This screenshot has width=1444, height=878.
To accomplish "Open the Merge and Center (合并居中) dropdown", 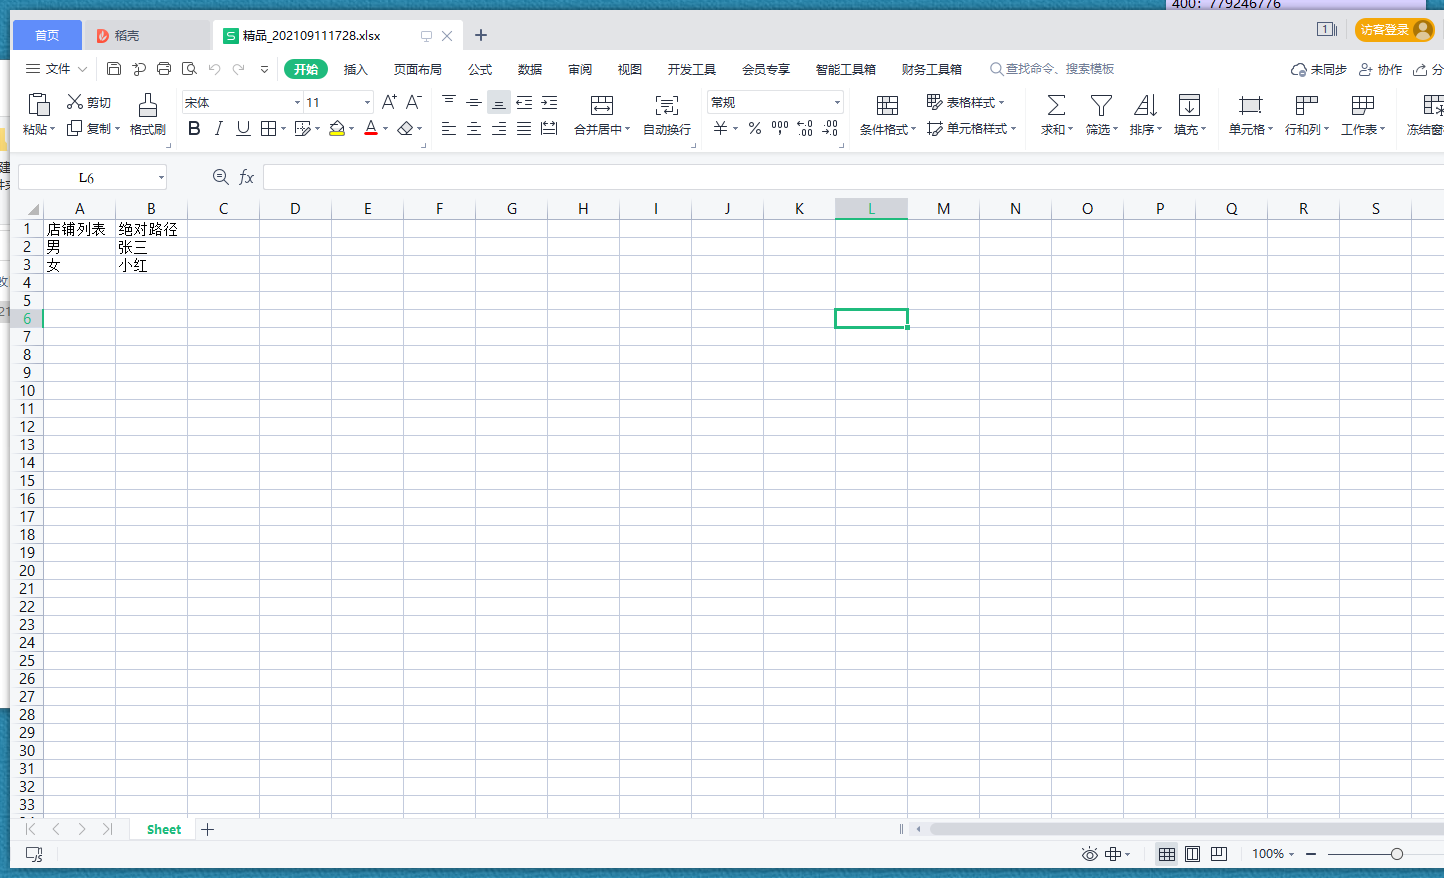I will [x=627, y=129].
